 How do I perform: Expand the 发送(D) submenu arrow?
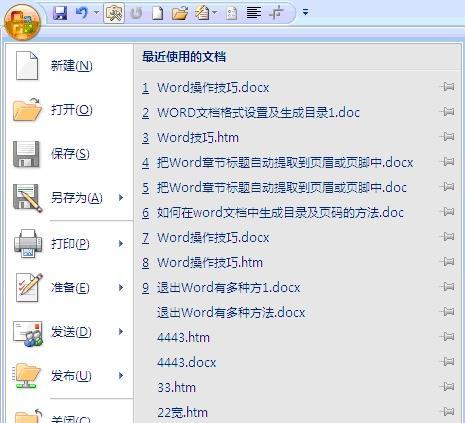pos(121,331)
